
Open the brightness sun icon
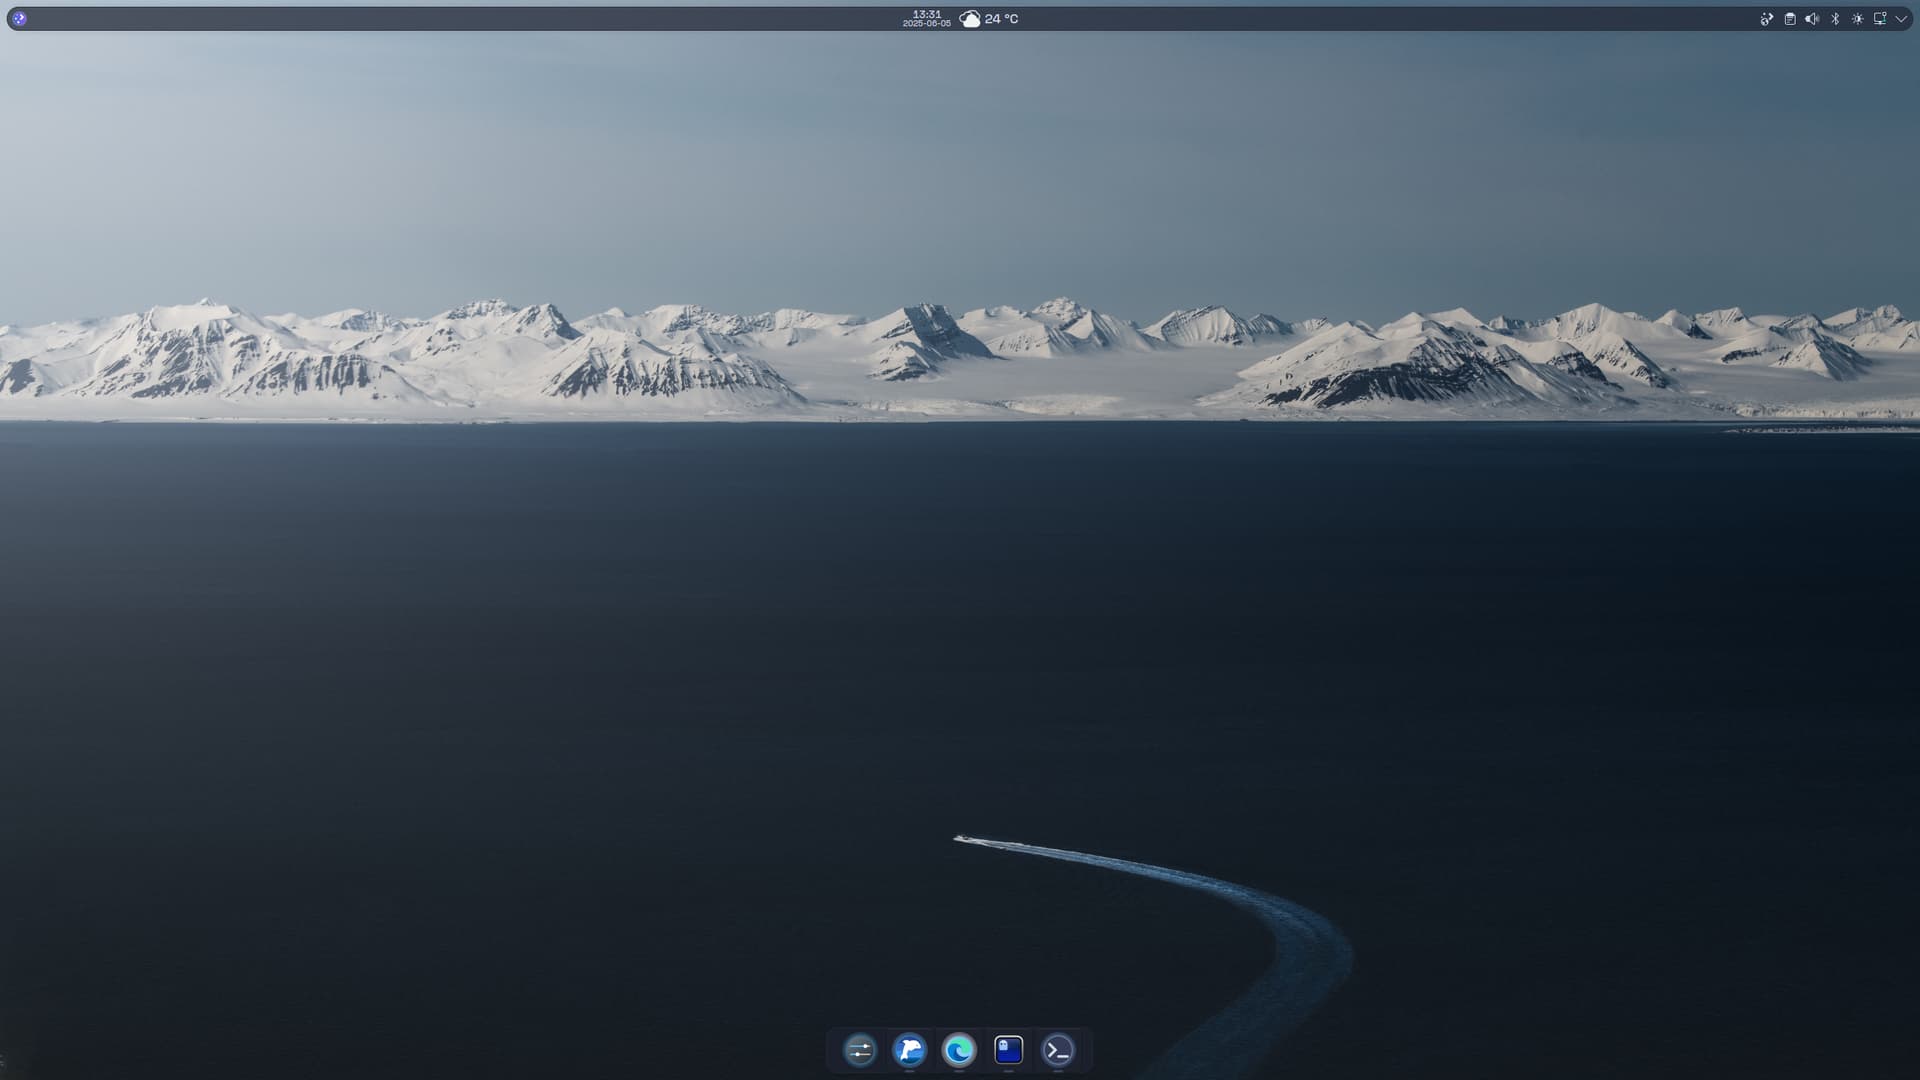coord(1857,19)
